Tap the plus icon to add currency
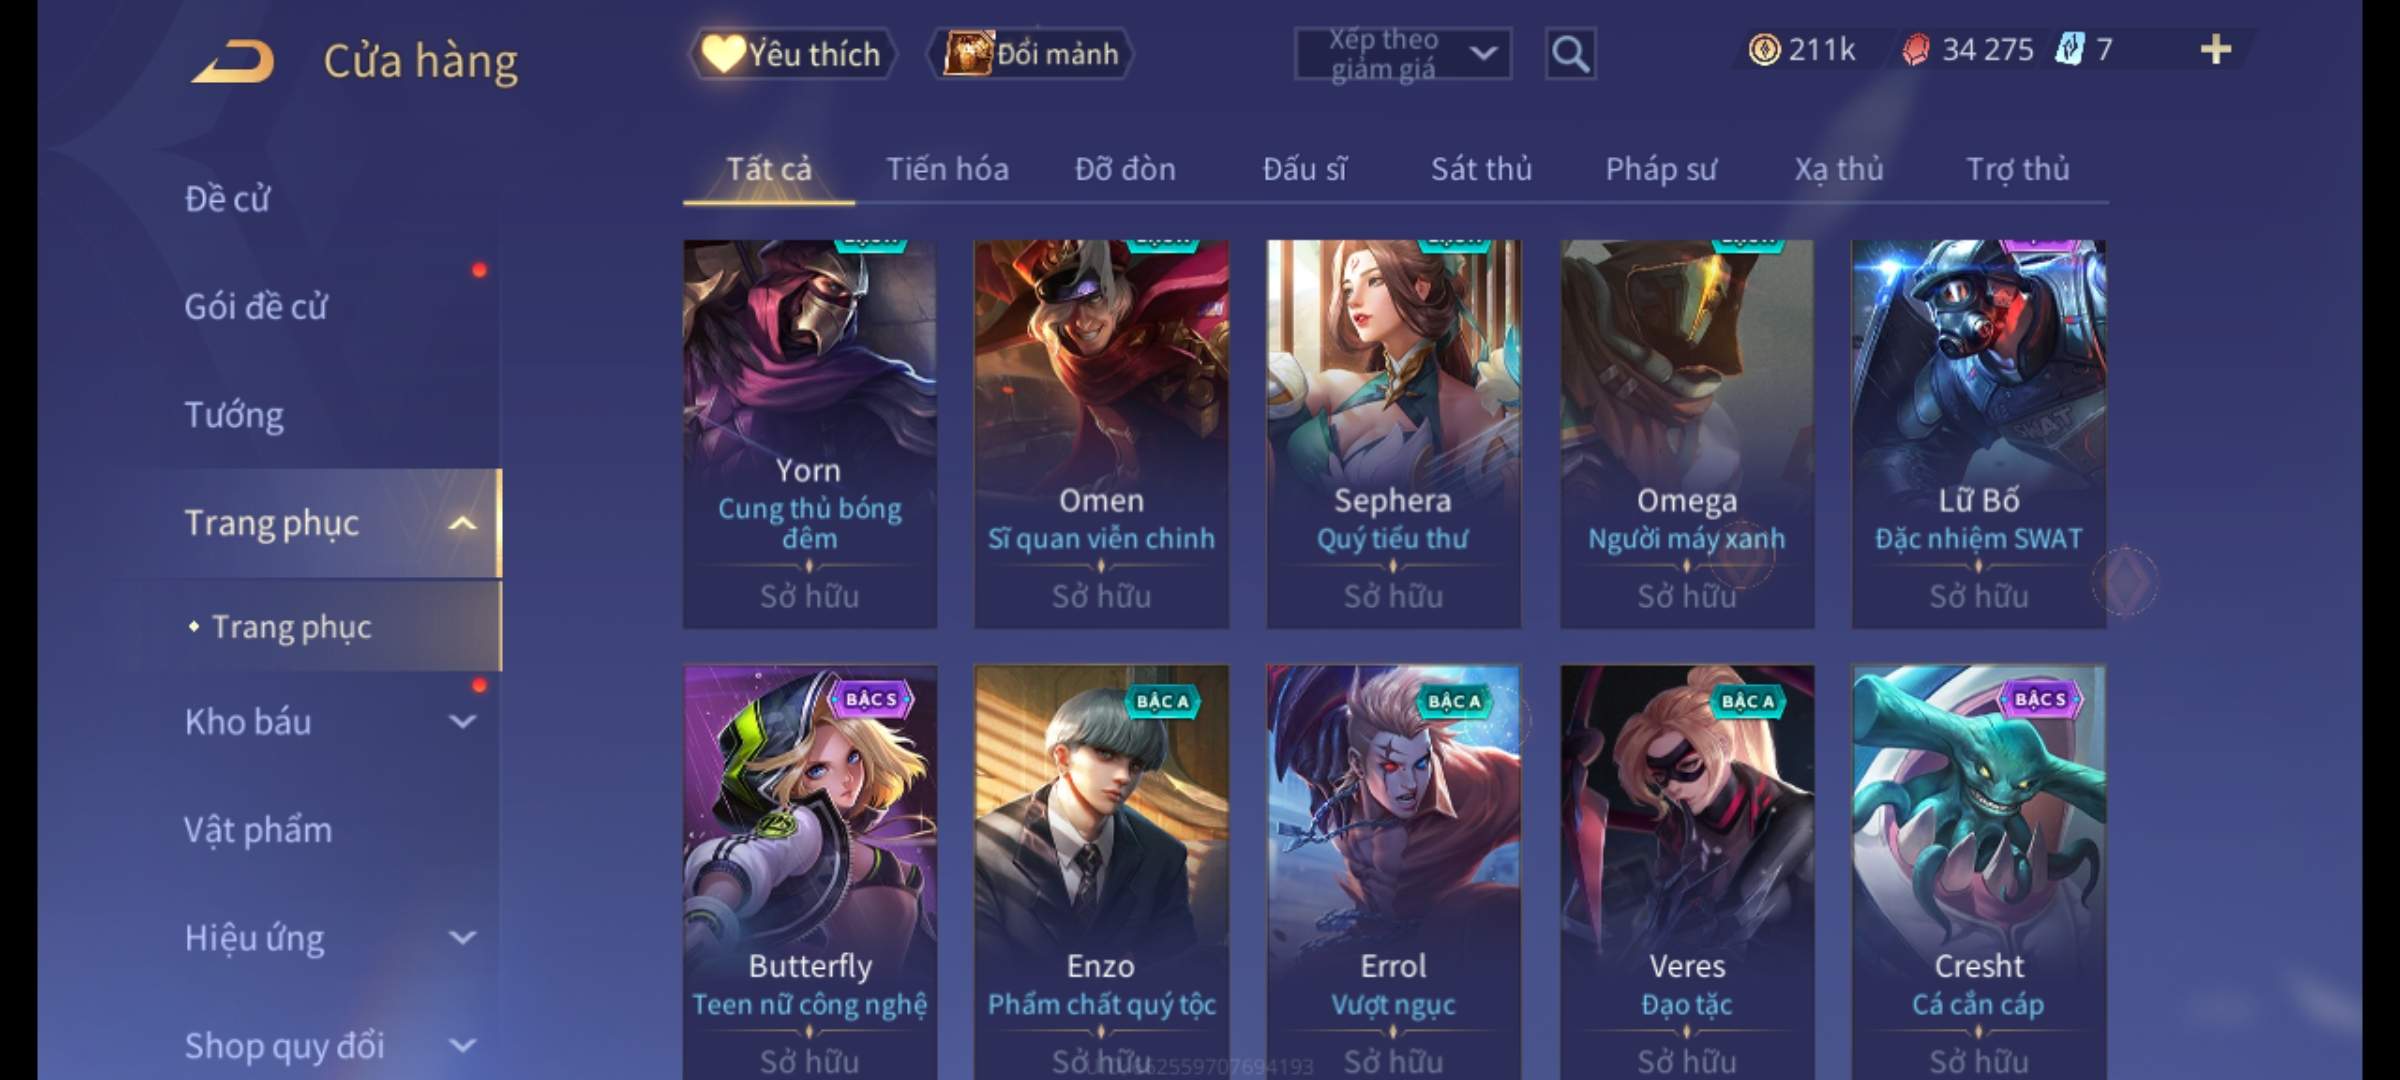 coord(2216,49)
